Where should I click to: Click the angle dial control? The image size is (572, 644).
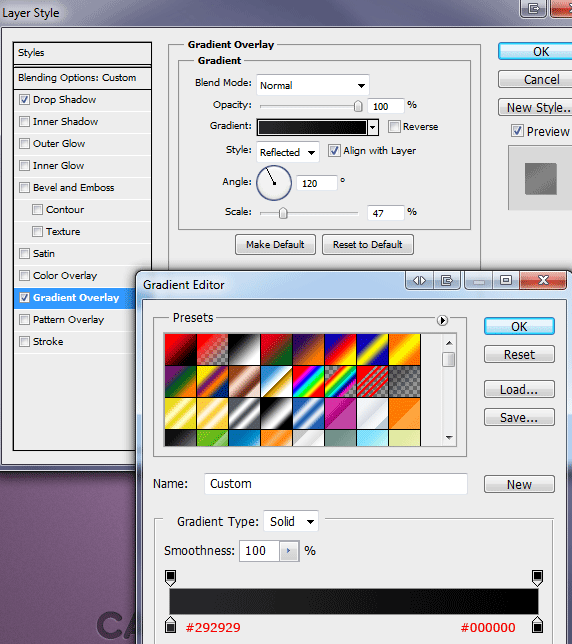(x=274, y=183)
